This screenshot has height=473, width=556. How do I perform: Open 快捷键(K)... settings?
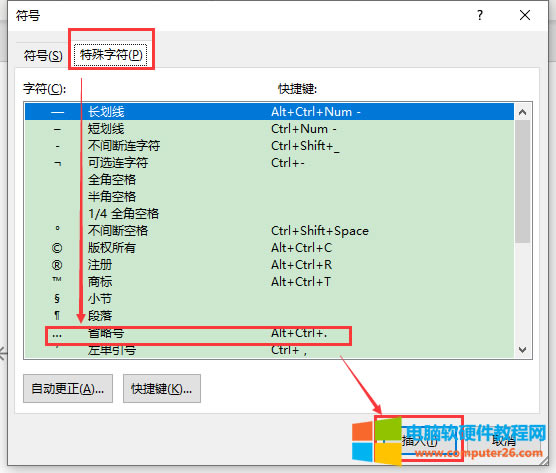(162, 389)
